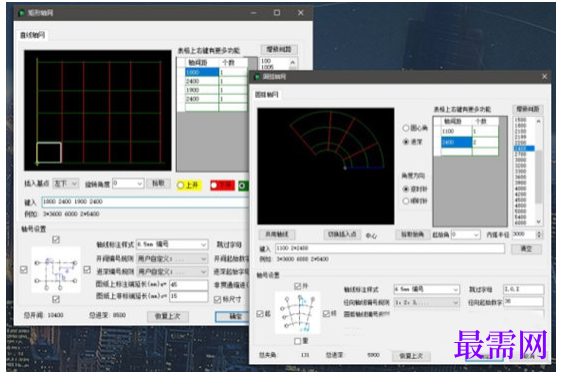Screen dimensions: 566x376
Task: Switch to the 圆弧轴网 tab in arc dialog
Action: (267, 95)
